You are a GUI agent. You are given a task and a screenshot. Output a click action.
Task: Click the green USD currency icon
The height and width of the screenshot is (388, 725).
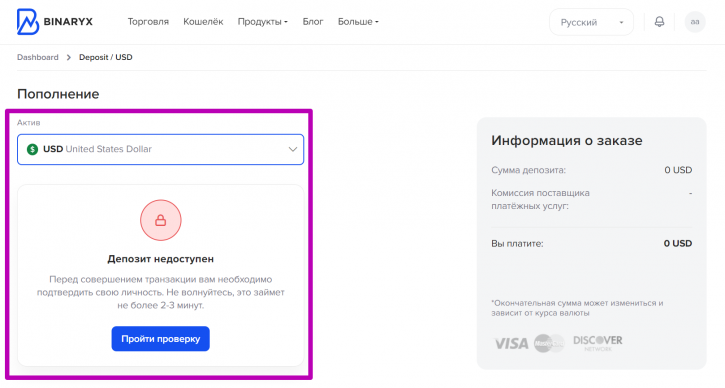pyautogui.click(x=32, y=149)
